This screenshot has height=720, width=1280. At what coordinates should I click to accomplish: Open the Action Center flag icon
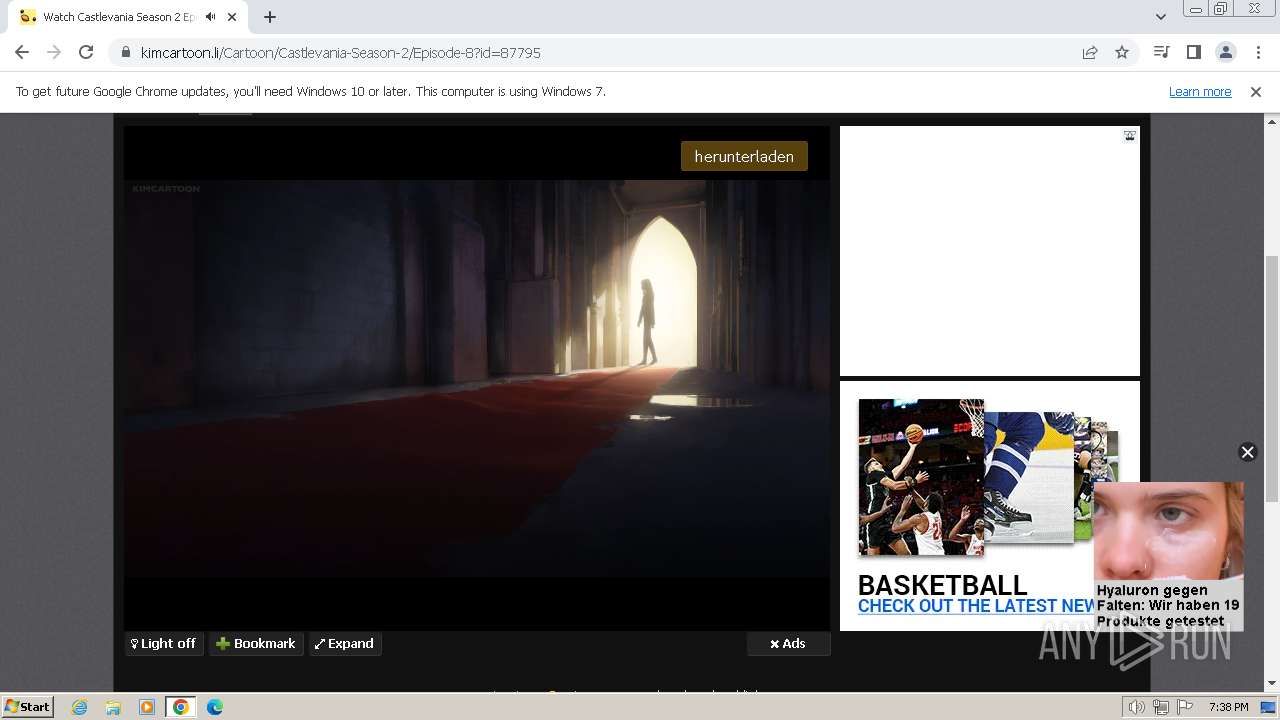click(x=1186, y=707)
